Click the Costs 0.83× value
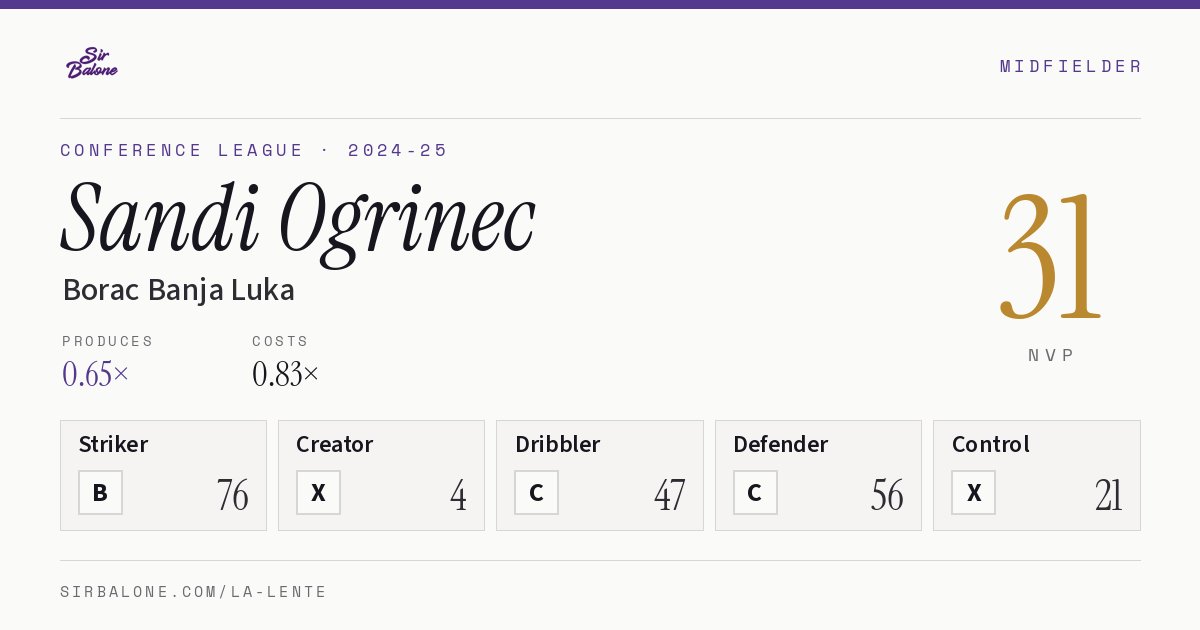Image resolution: width=1200 pixels, height=630 pixels. [285, 374]
